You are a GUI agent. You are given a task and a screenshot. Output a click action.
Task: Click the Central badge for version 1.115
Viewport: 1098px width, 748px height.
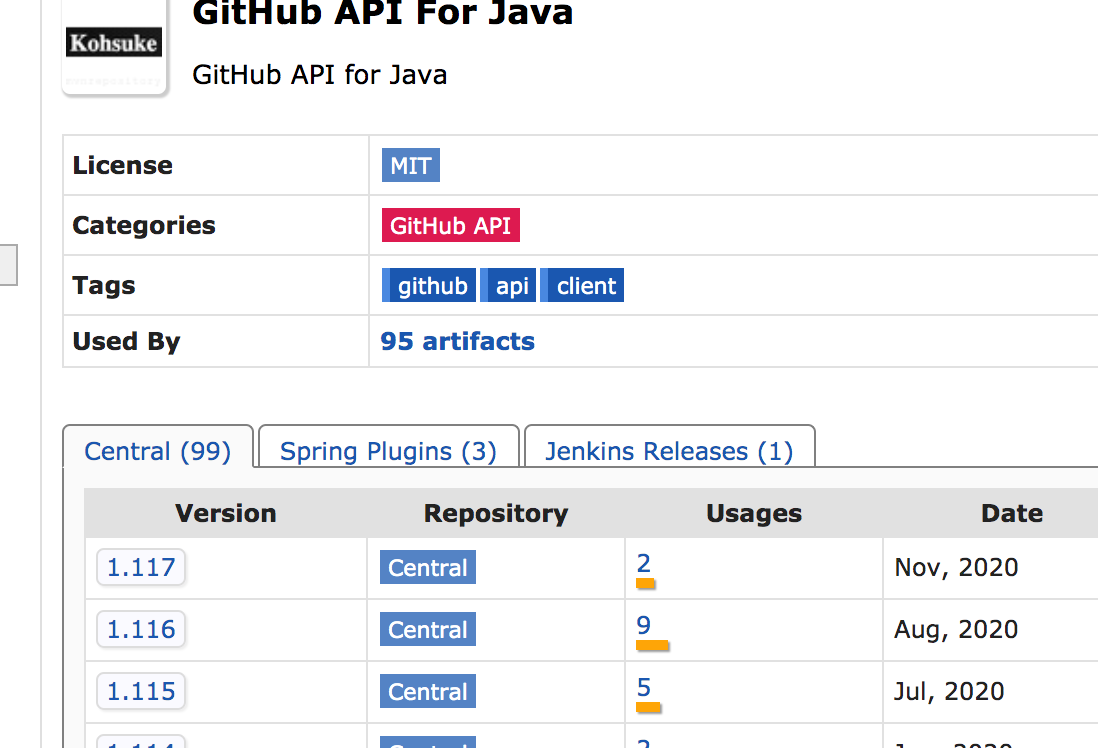coord(428,692)
